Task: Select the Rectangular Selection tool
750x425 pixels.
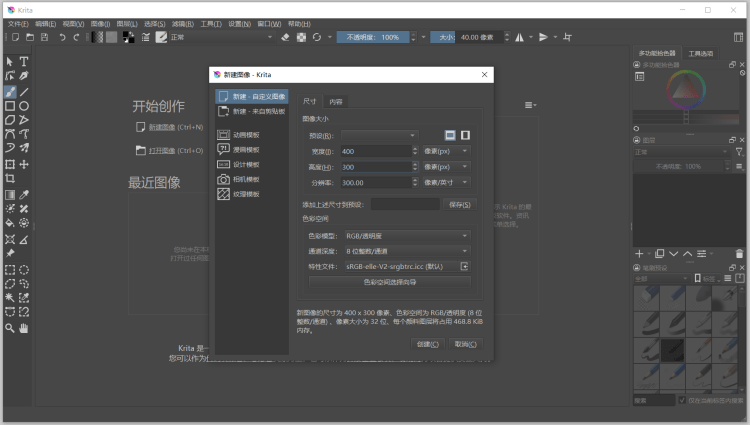Action: [x=10, y=270]
